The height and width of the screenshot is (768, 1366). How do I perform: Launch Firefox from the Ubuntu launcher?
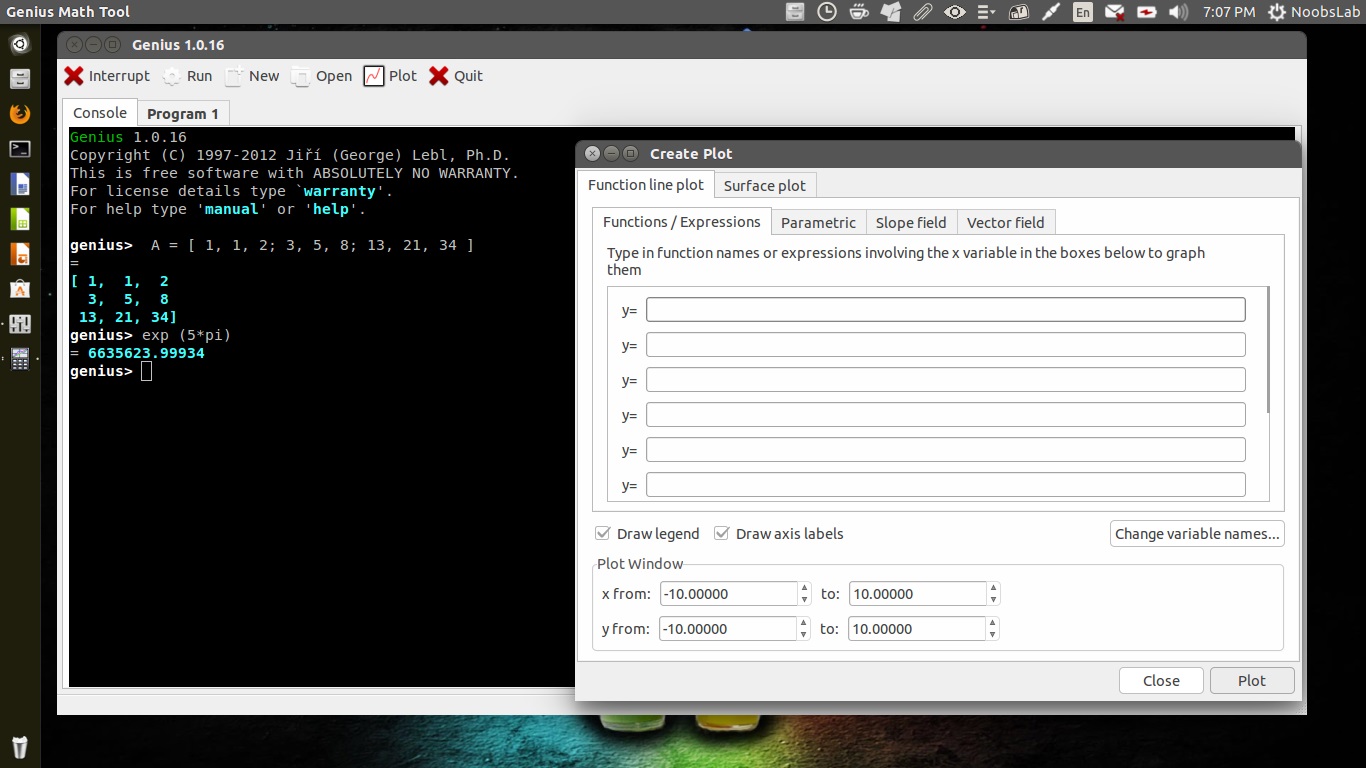pyautogui.click(x=20, y=114)
